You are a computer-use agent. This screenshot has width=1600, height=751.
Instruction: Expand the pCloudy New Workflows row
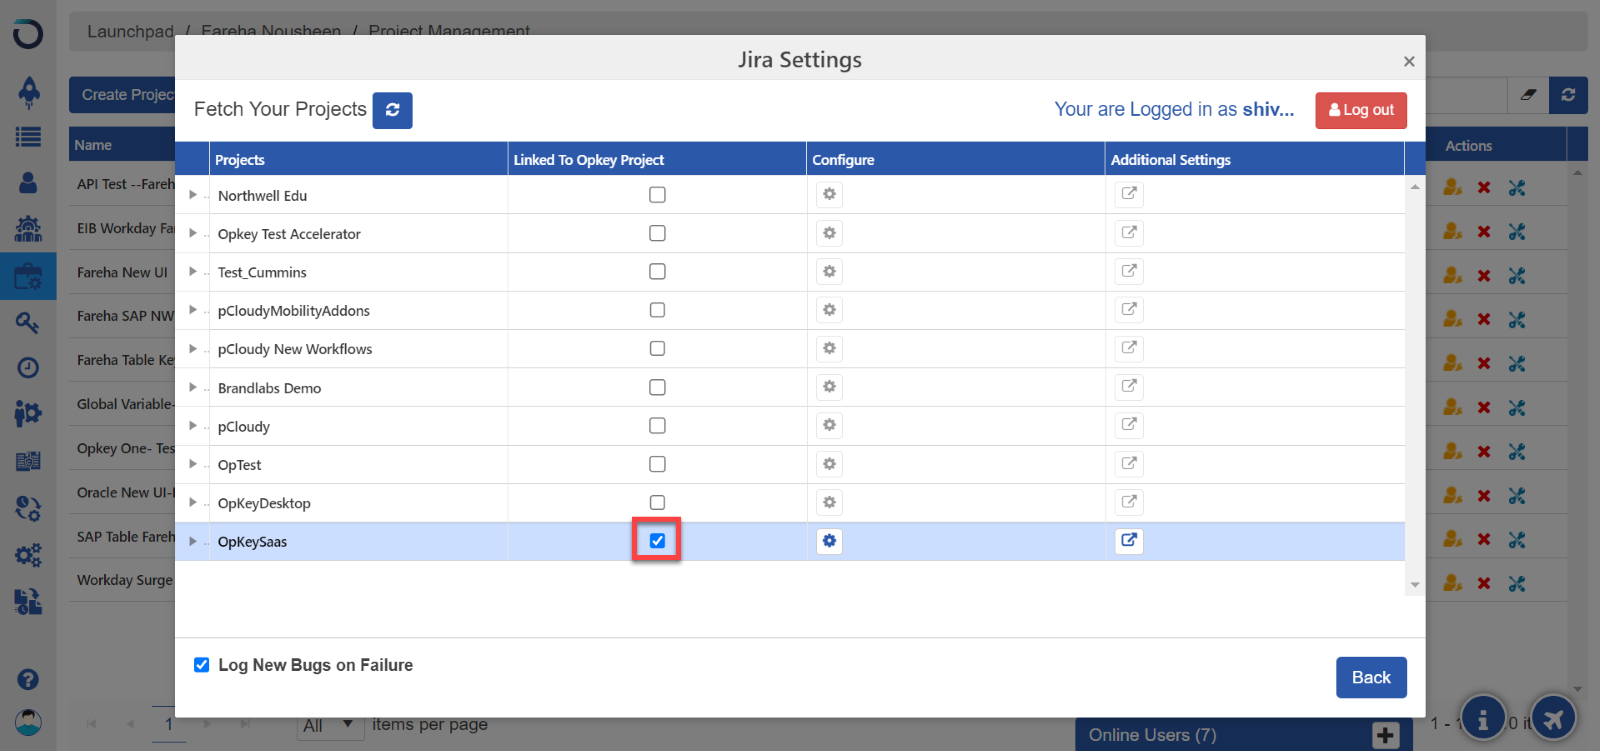[x=193, y=348]
